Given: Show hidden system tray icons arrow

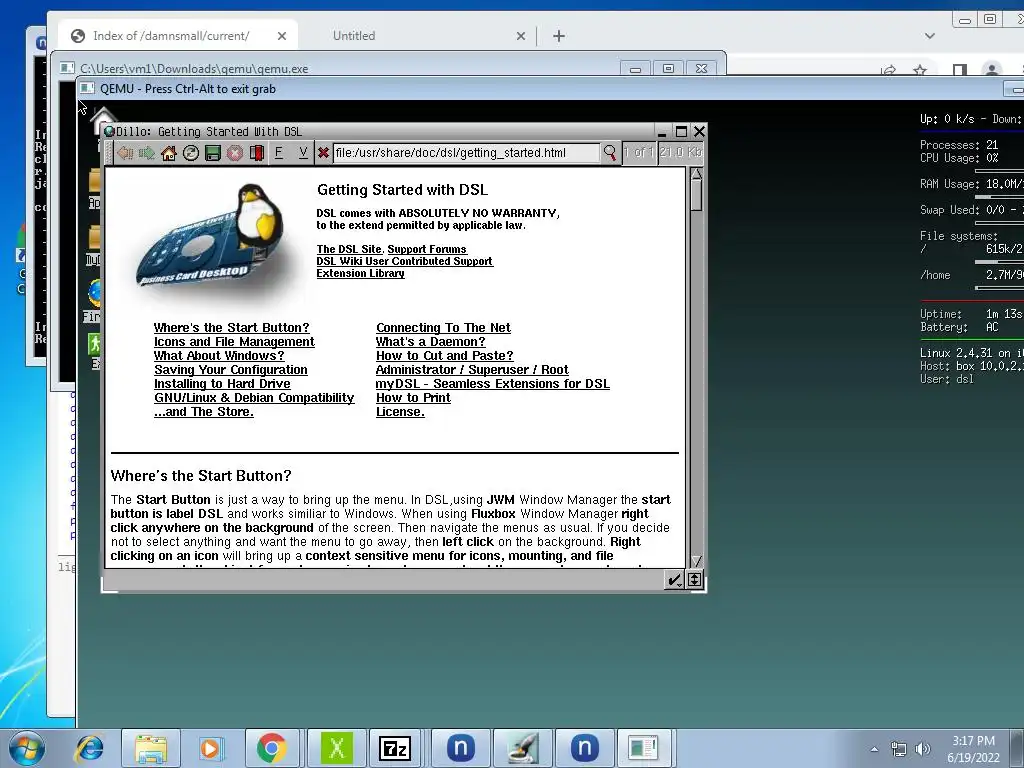Looking at the screenshot, I should click(874, 749).
